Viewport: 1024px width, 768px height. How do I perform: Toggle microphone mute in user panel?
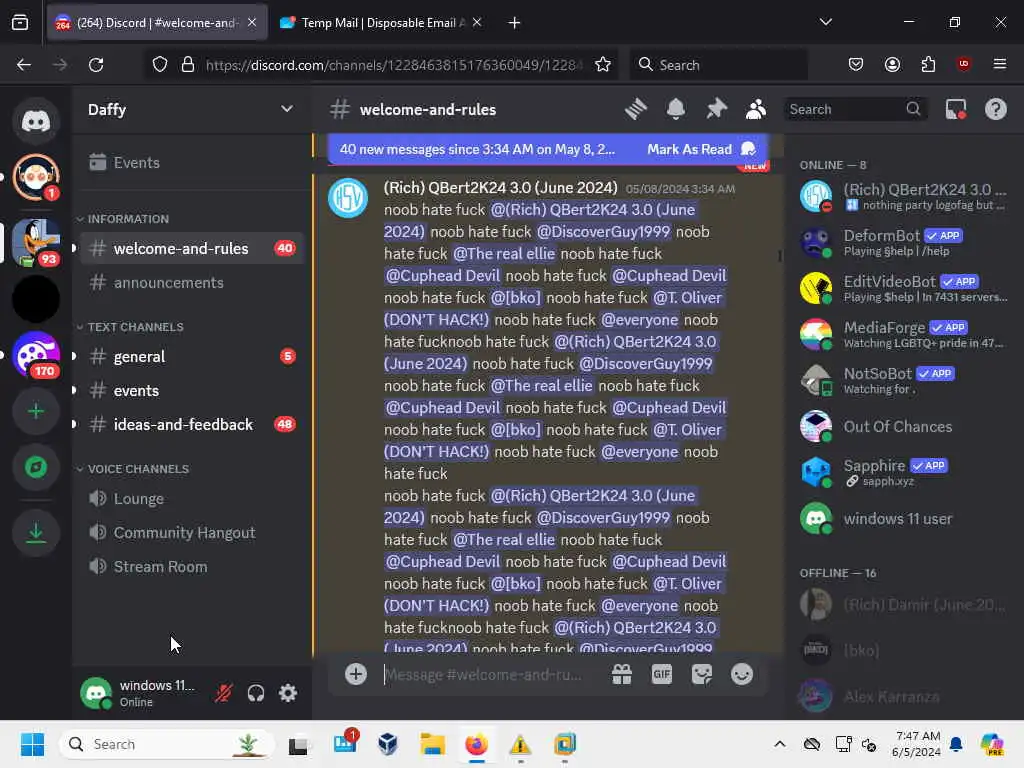223,693
